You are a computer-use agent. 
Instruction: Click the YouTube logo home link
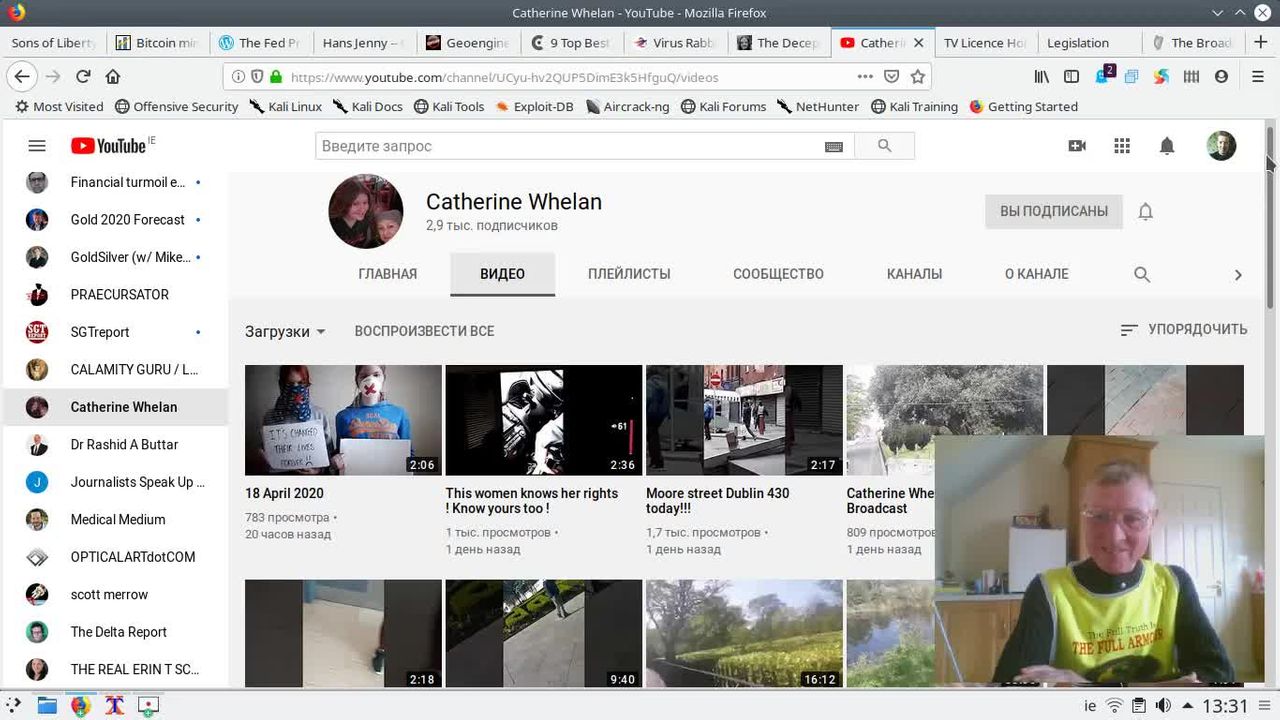tap(108, 146)
